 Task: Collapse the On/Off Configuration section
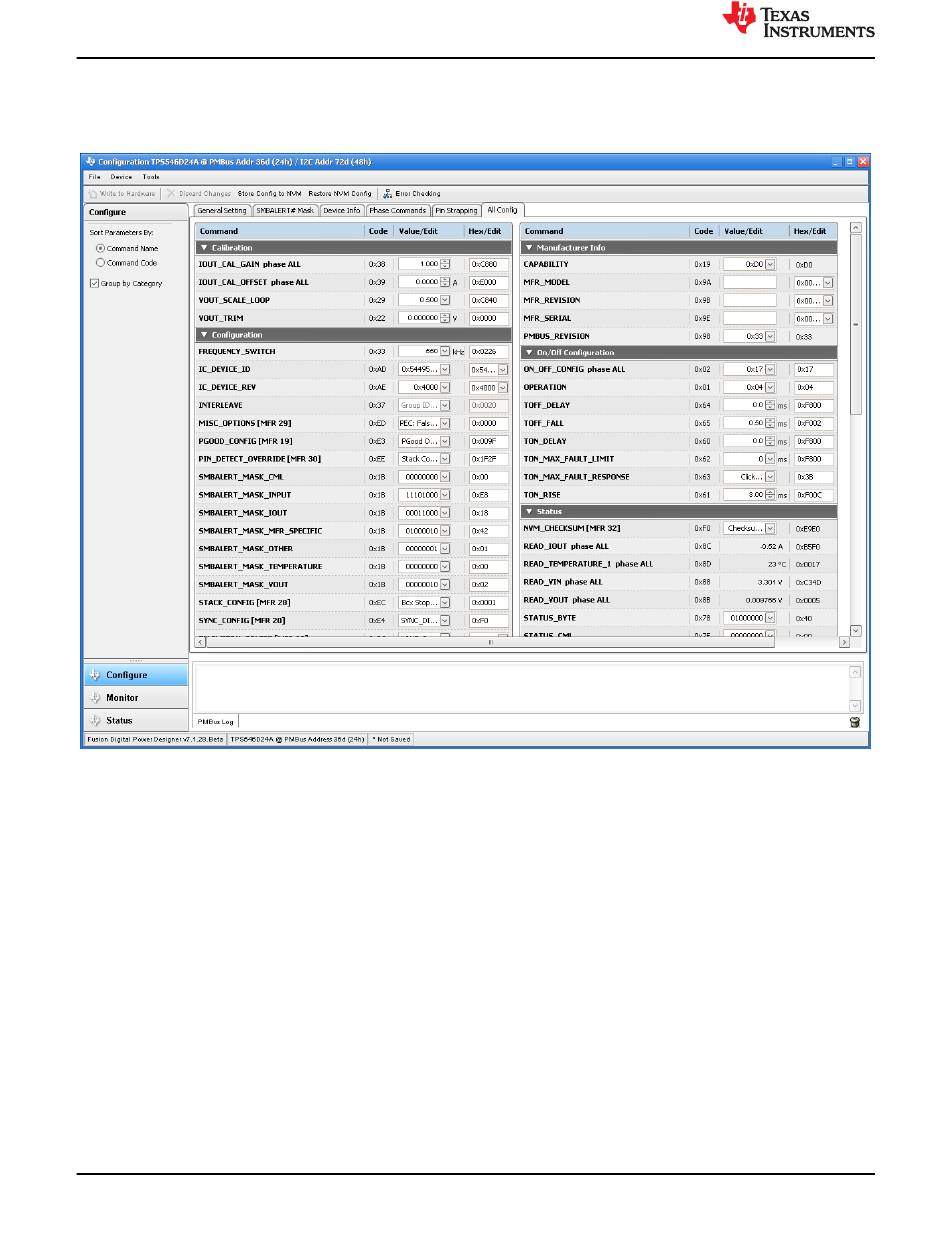click(x=529, y=353)
